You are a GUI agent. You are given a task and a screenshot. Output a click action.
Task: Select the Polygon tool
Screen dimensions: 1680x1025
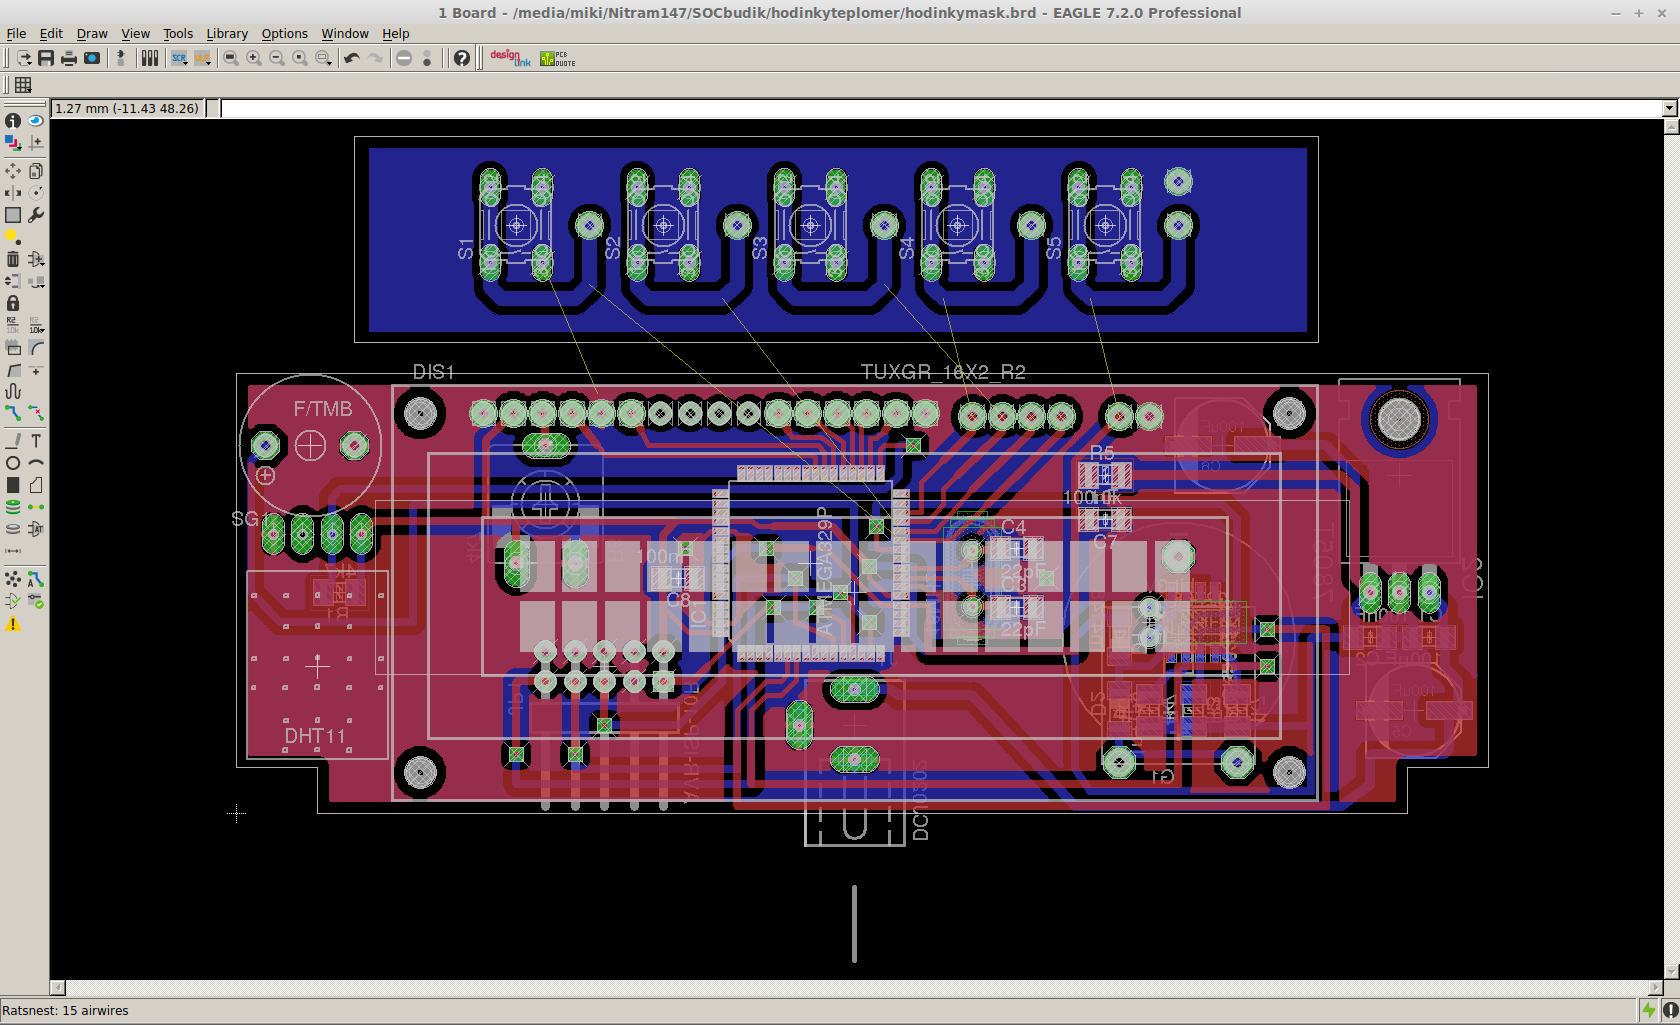click(36, 485)
